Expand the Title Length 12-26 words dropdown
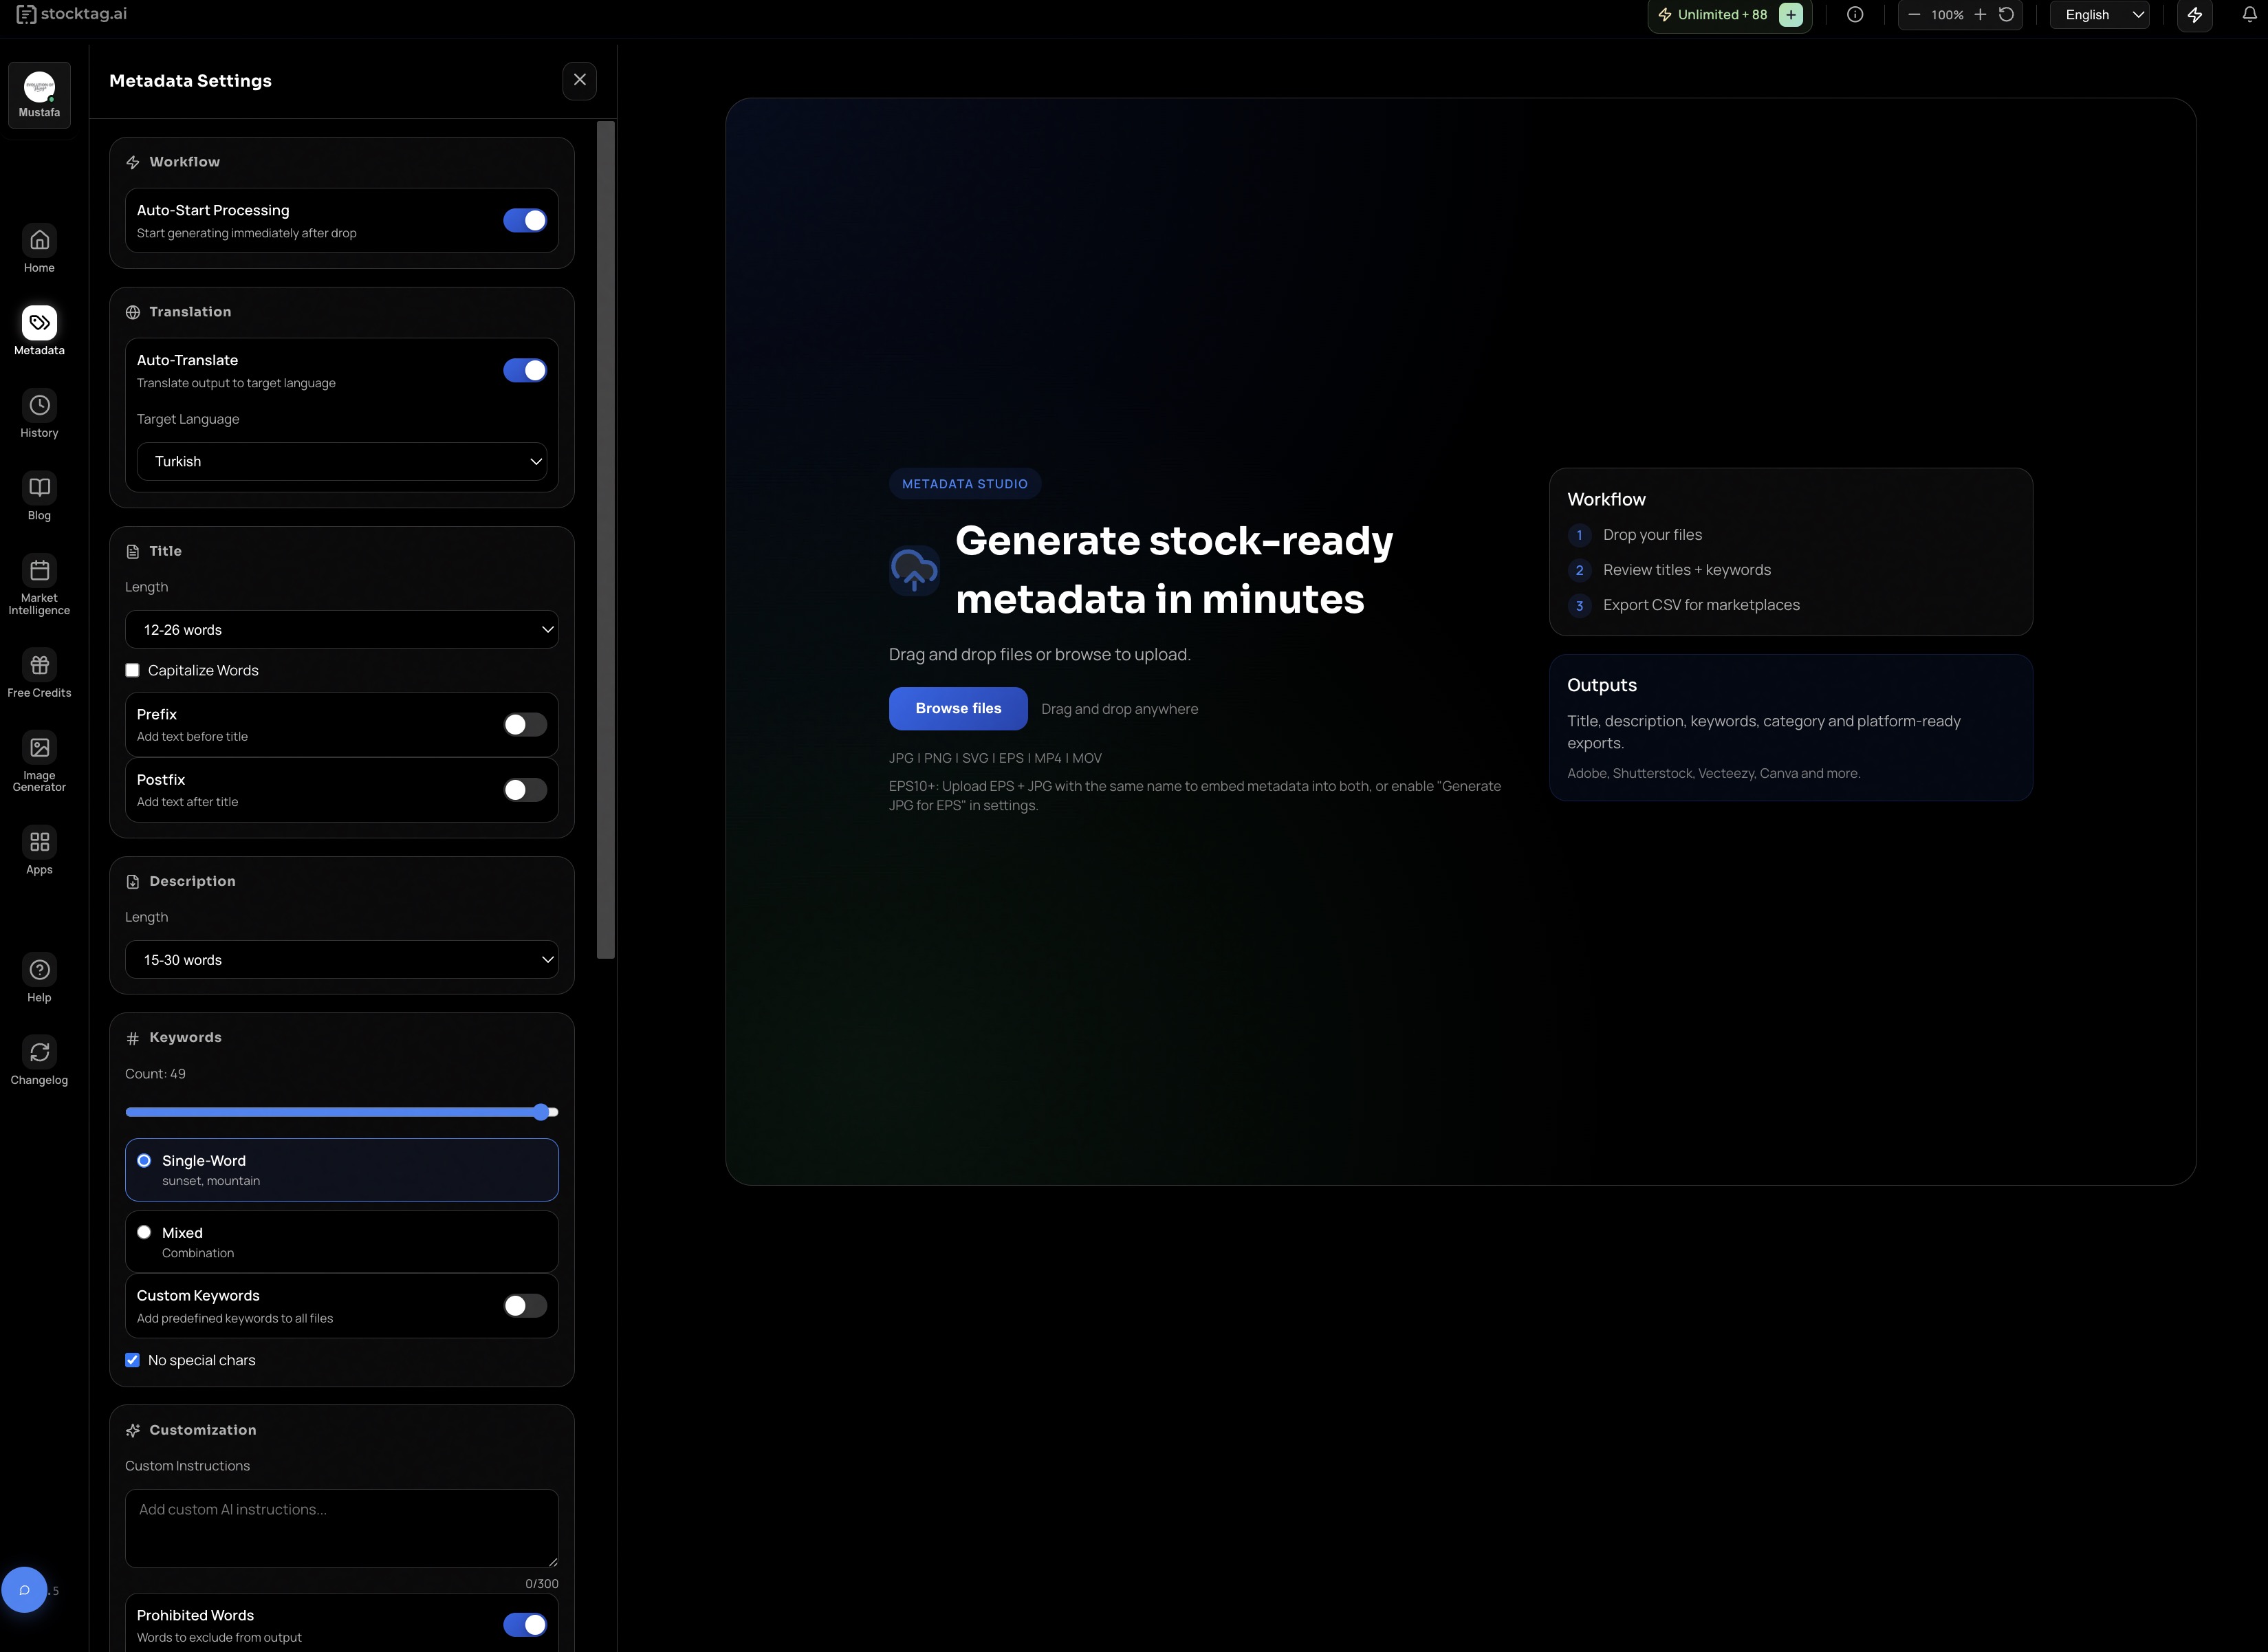This screenshot has height=1652, width=2268. 341,630
